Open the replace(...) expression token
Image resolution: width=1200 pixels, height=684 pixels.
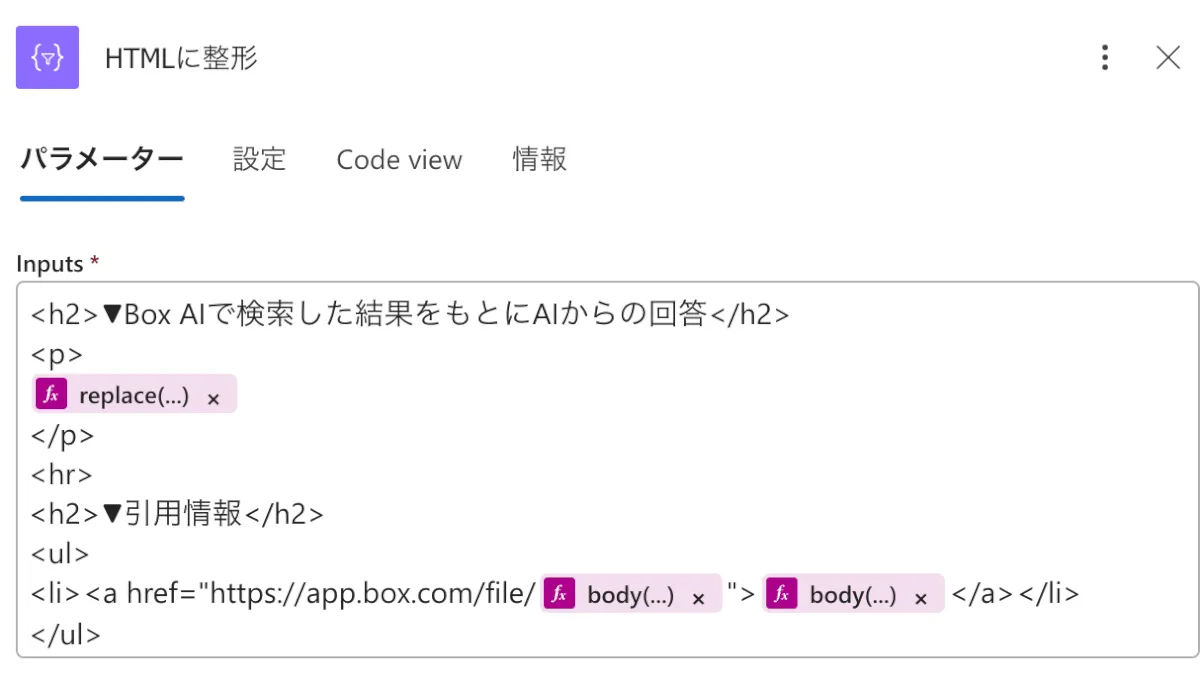[x=133, y=395]
